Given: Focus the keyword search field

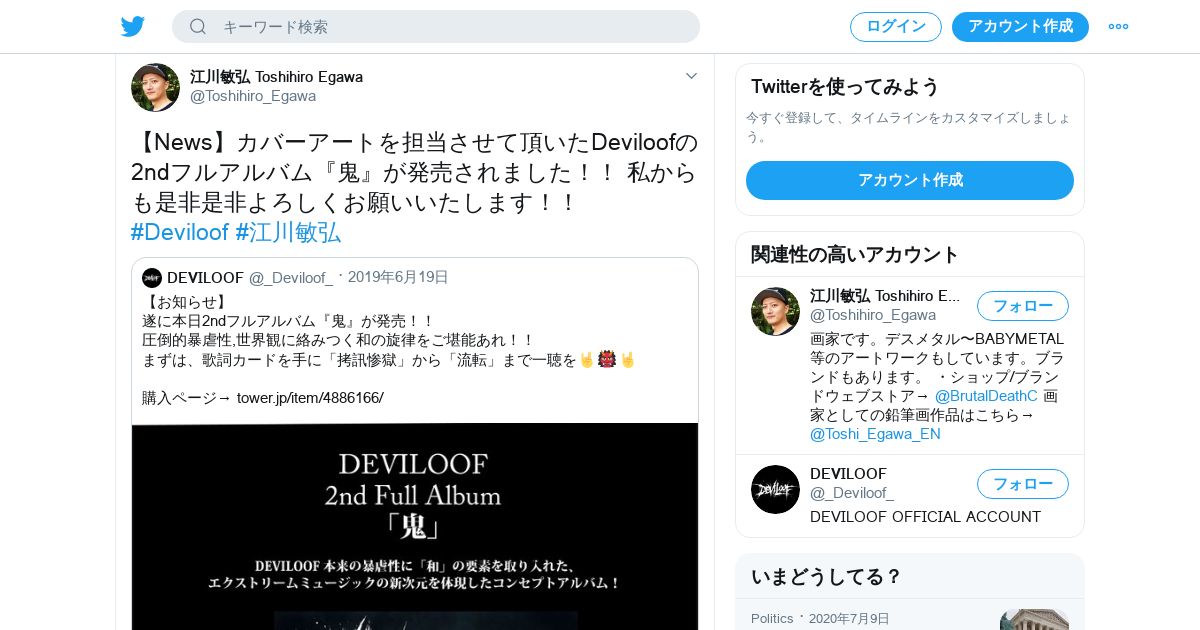Looking at the screenshot, I should click(x=436, y=26).
